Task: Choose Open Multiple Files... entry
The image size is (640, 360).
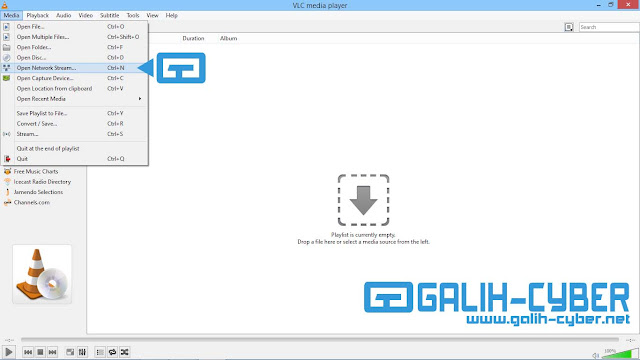Action: [74, 37]
